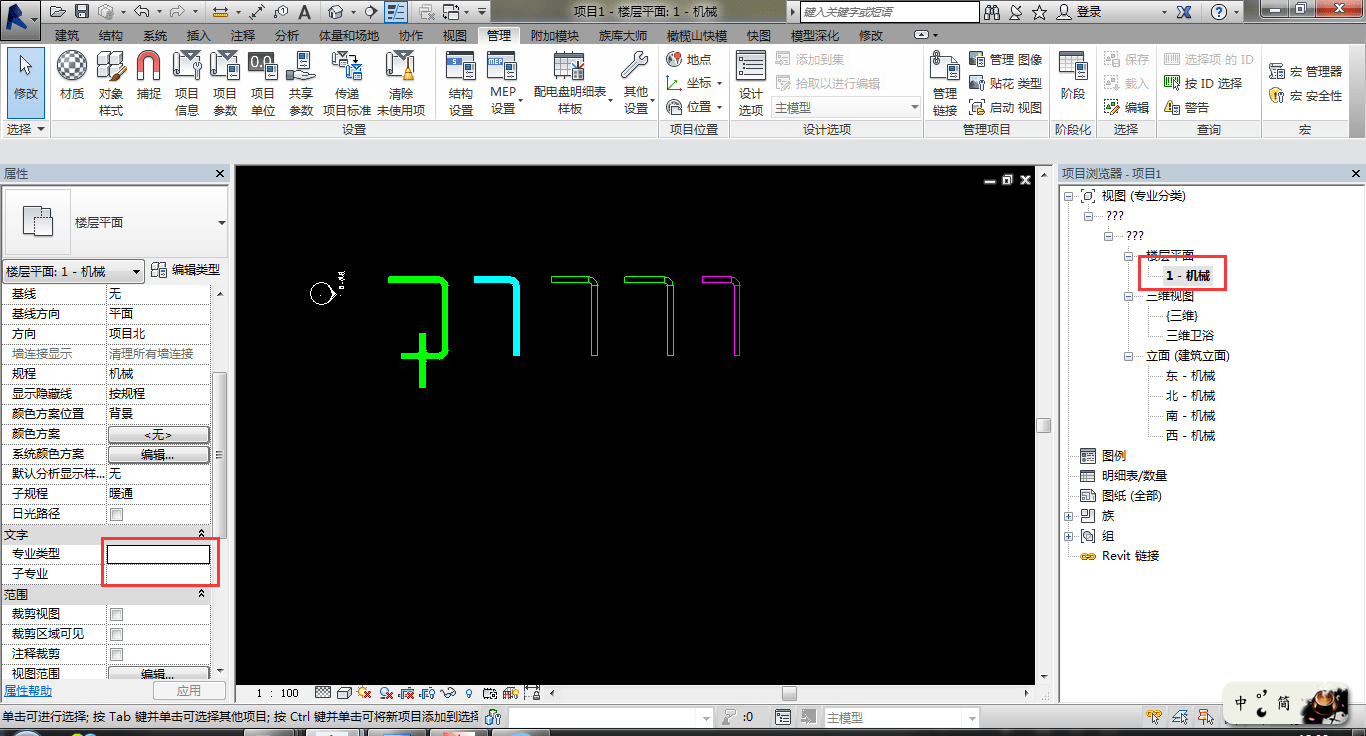The height and width of the screenshot is (736, 1366).
Task: Click the canvas horizontal scrollbar thumb
Action: point(789,693)
